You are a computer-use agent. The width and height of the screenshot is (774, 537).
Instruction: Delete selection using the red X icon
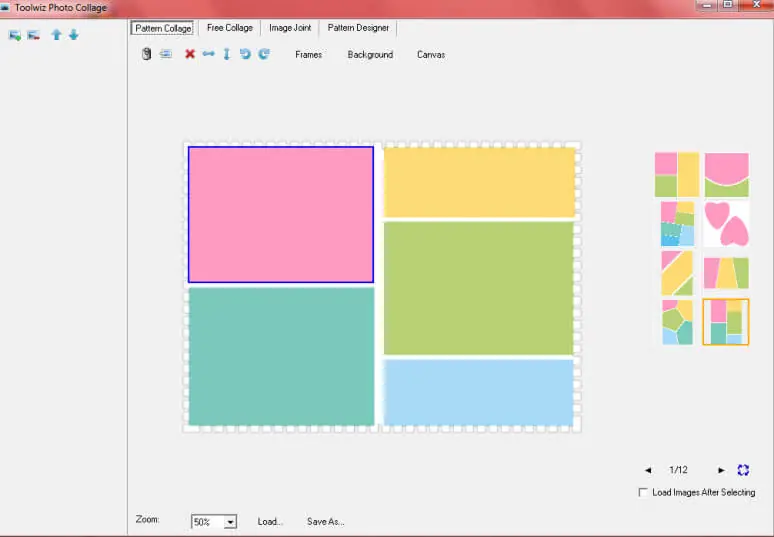190,54
